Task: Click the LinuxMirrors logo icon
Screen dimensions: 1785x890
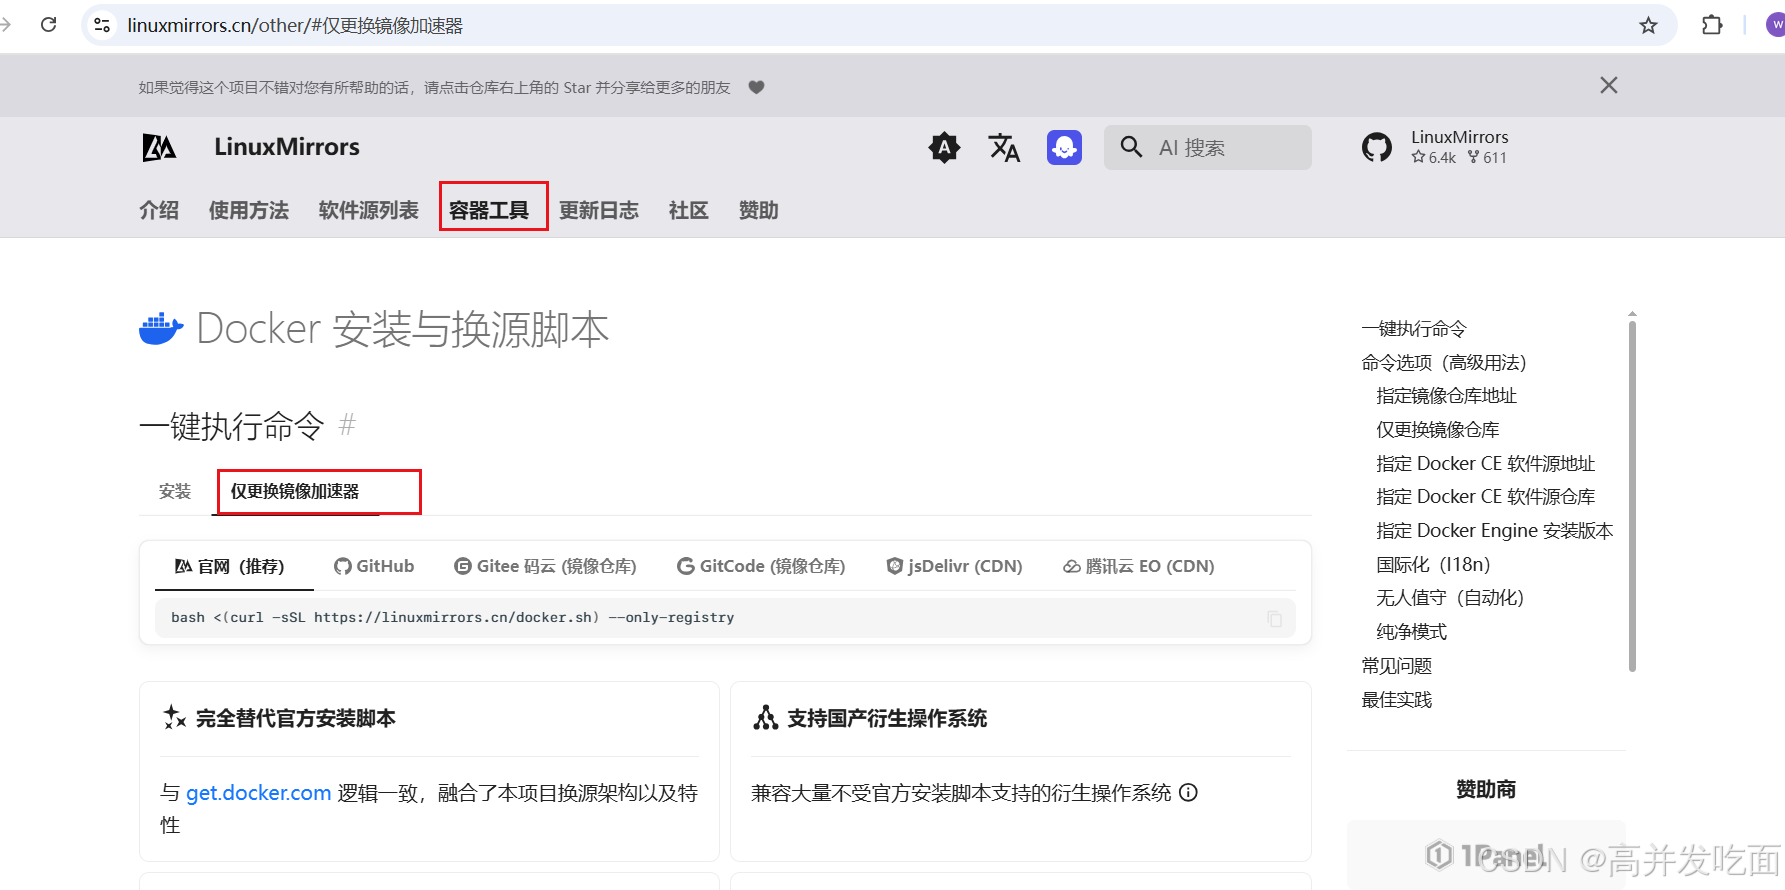Action: (159, 148)
